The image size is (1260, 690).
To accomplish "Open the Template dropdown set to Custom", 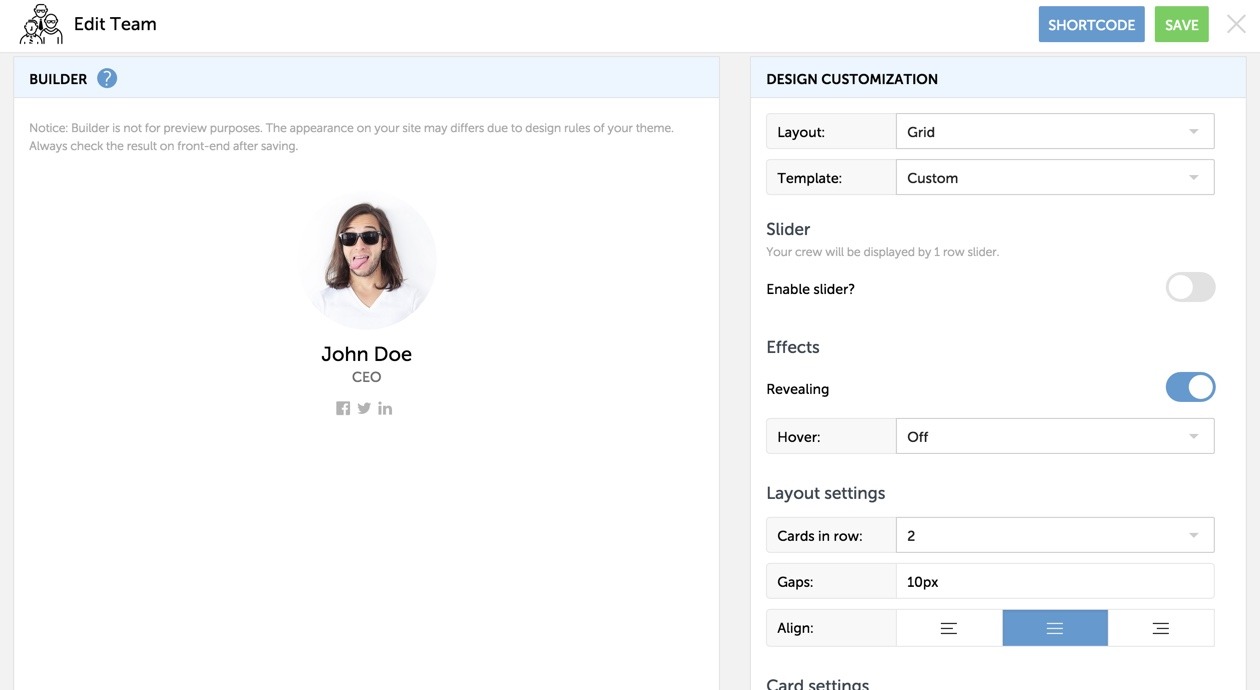I will (1054, 178).
